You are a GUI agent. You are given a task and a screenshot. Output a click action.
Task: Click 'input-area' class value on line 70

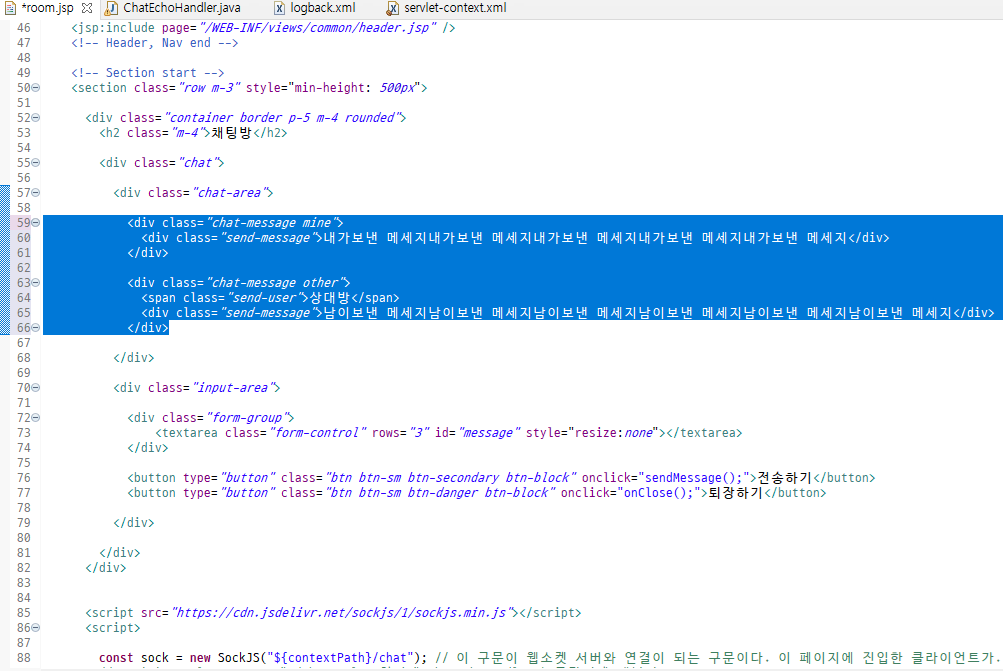point(233,388)
